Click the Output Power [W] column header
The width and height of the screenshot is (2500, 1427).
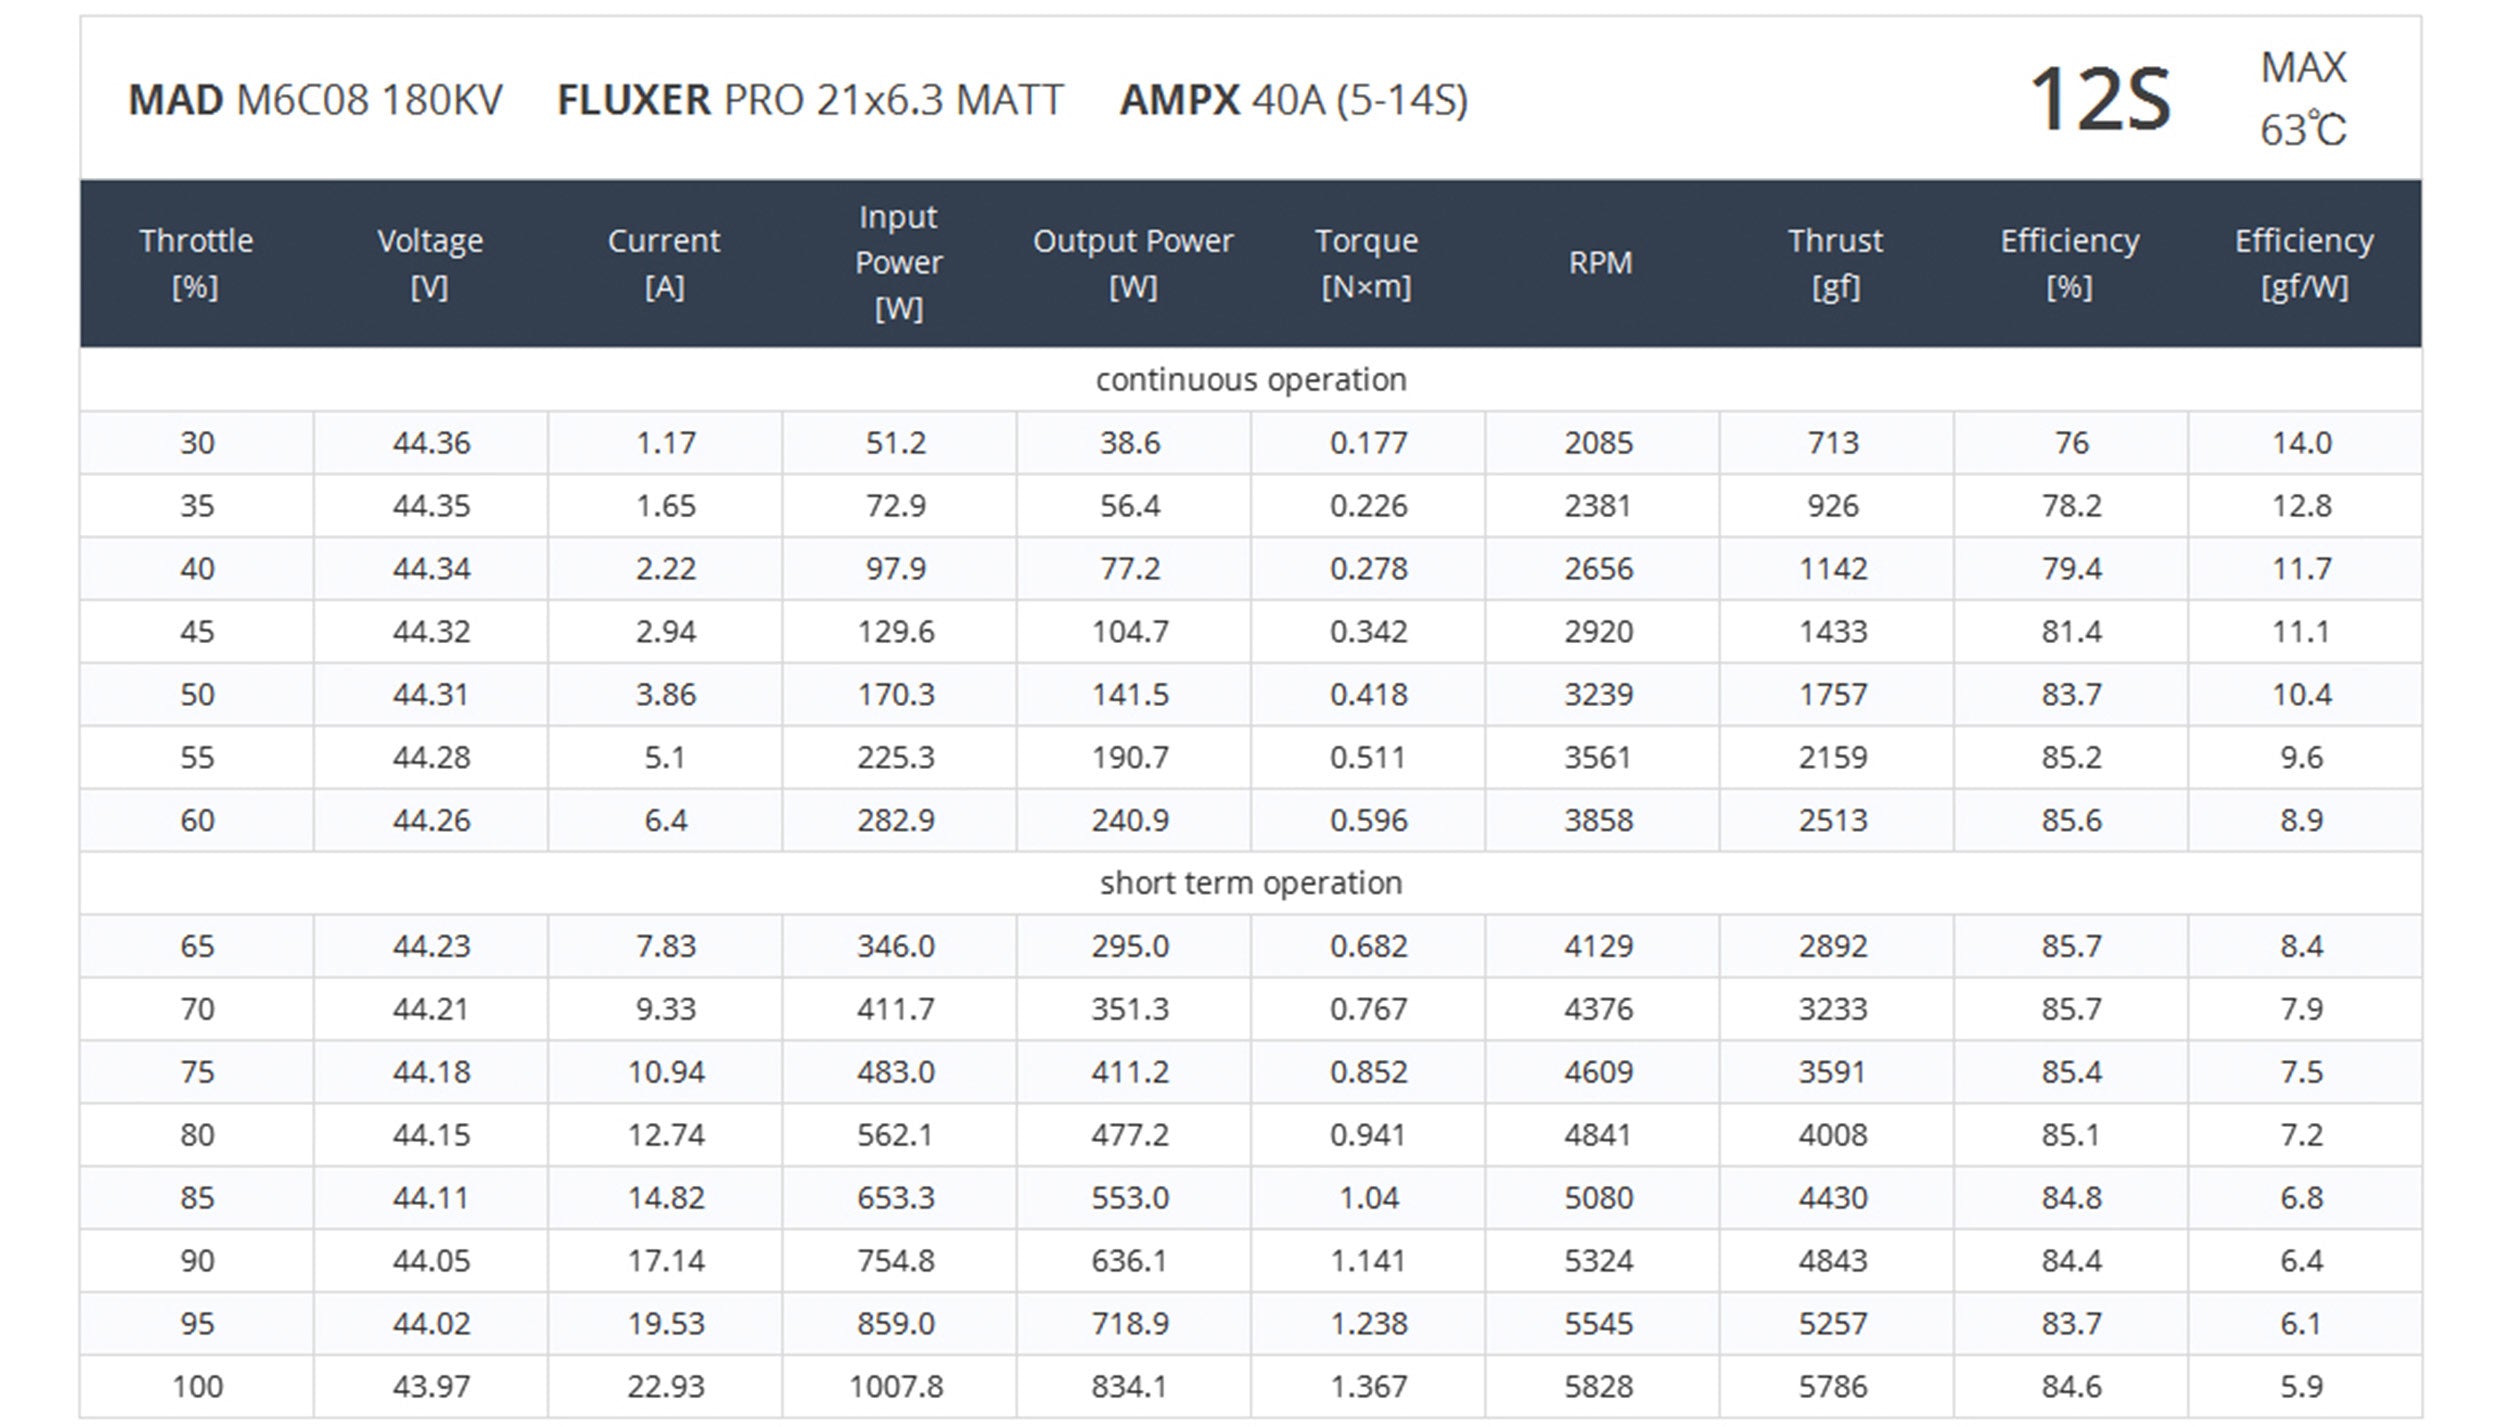tap(1132, 263)
